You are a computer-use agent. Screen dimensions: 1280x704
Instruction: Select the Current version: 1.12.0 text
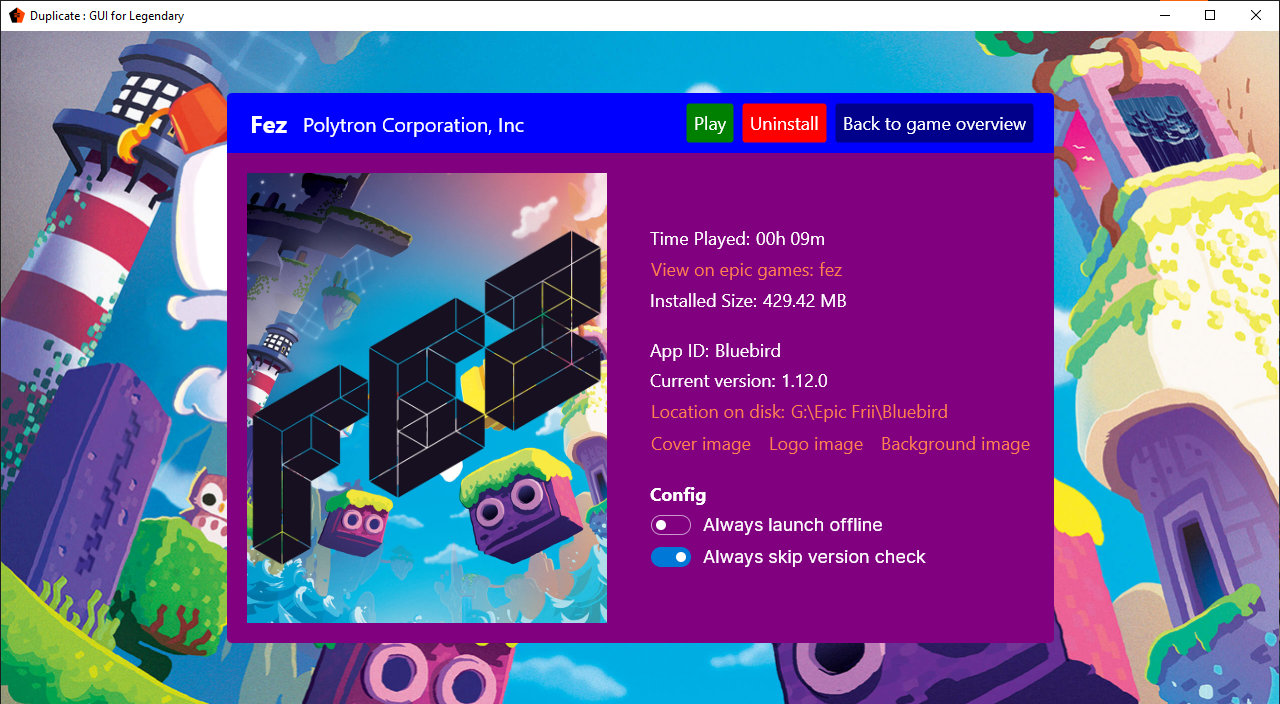tap(739, 381)
